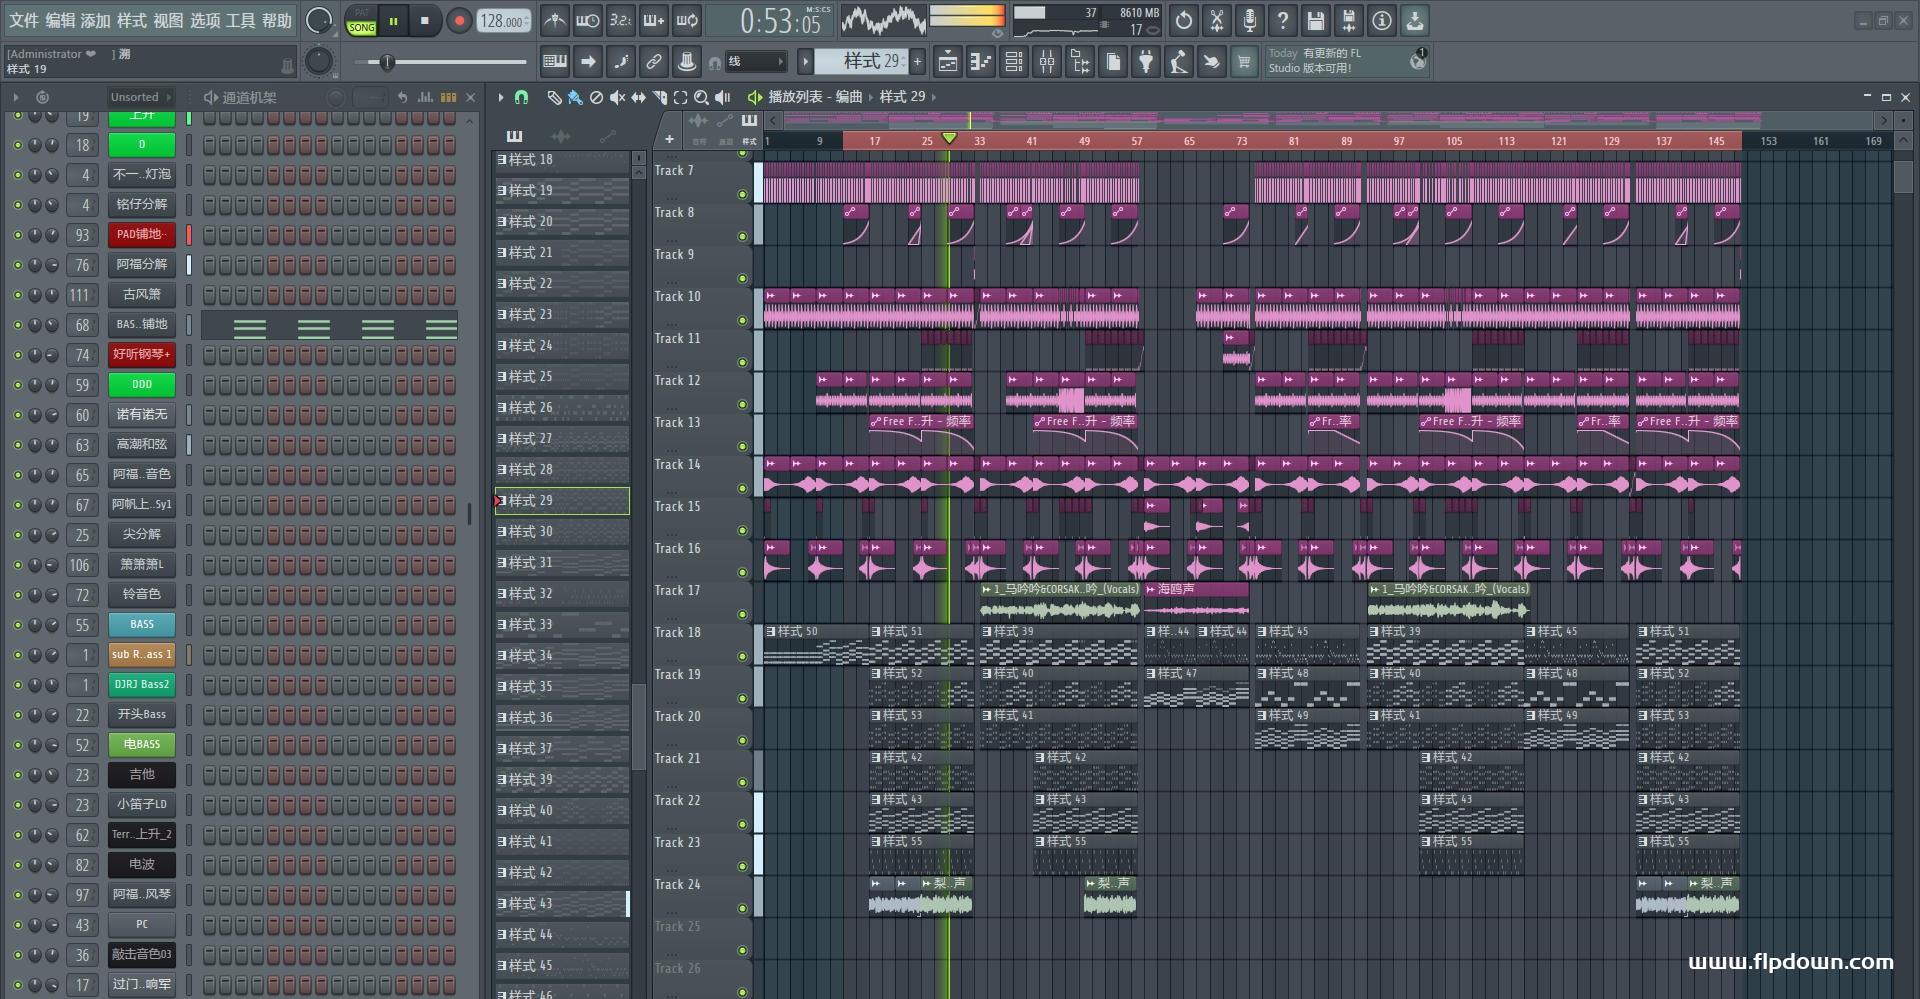Open the browser/plugin picker tree icon
The height and width of the screenshot is (999, 1920).
pos(1080,62)
